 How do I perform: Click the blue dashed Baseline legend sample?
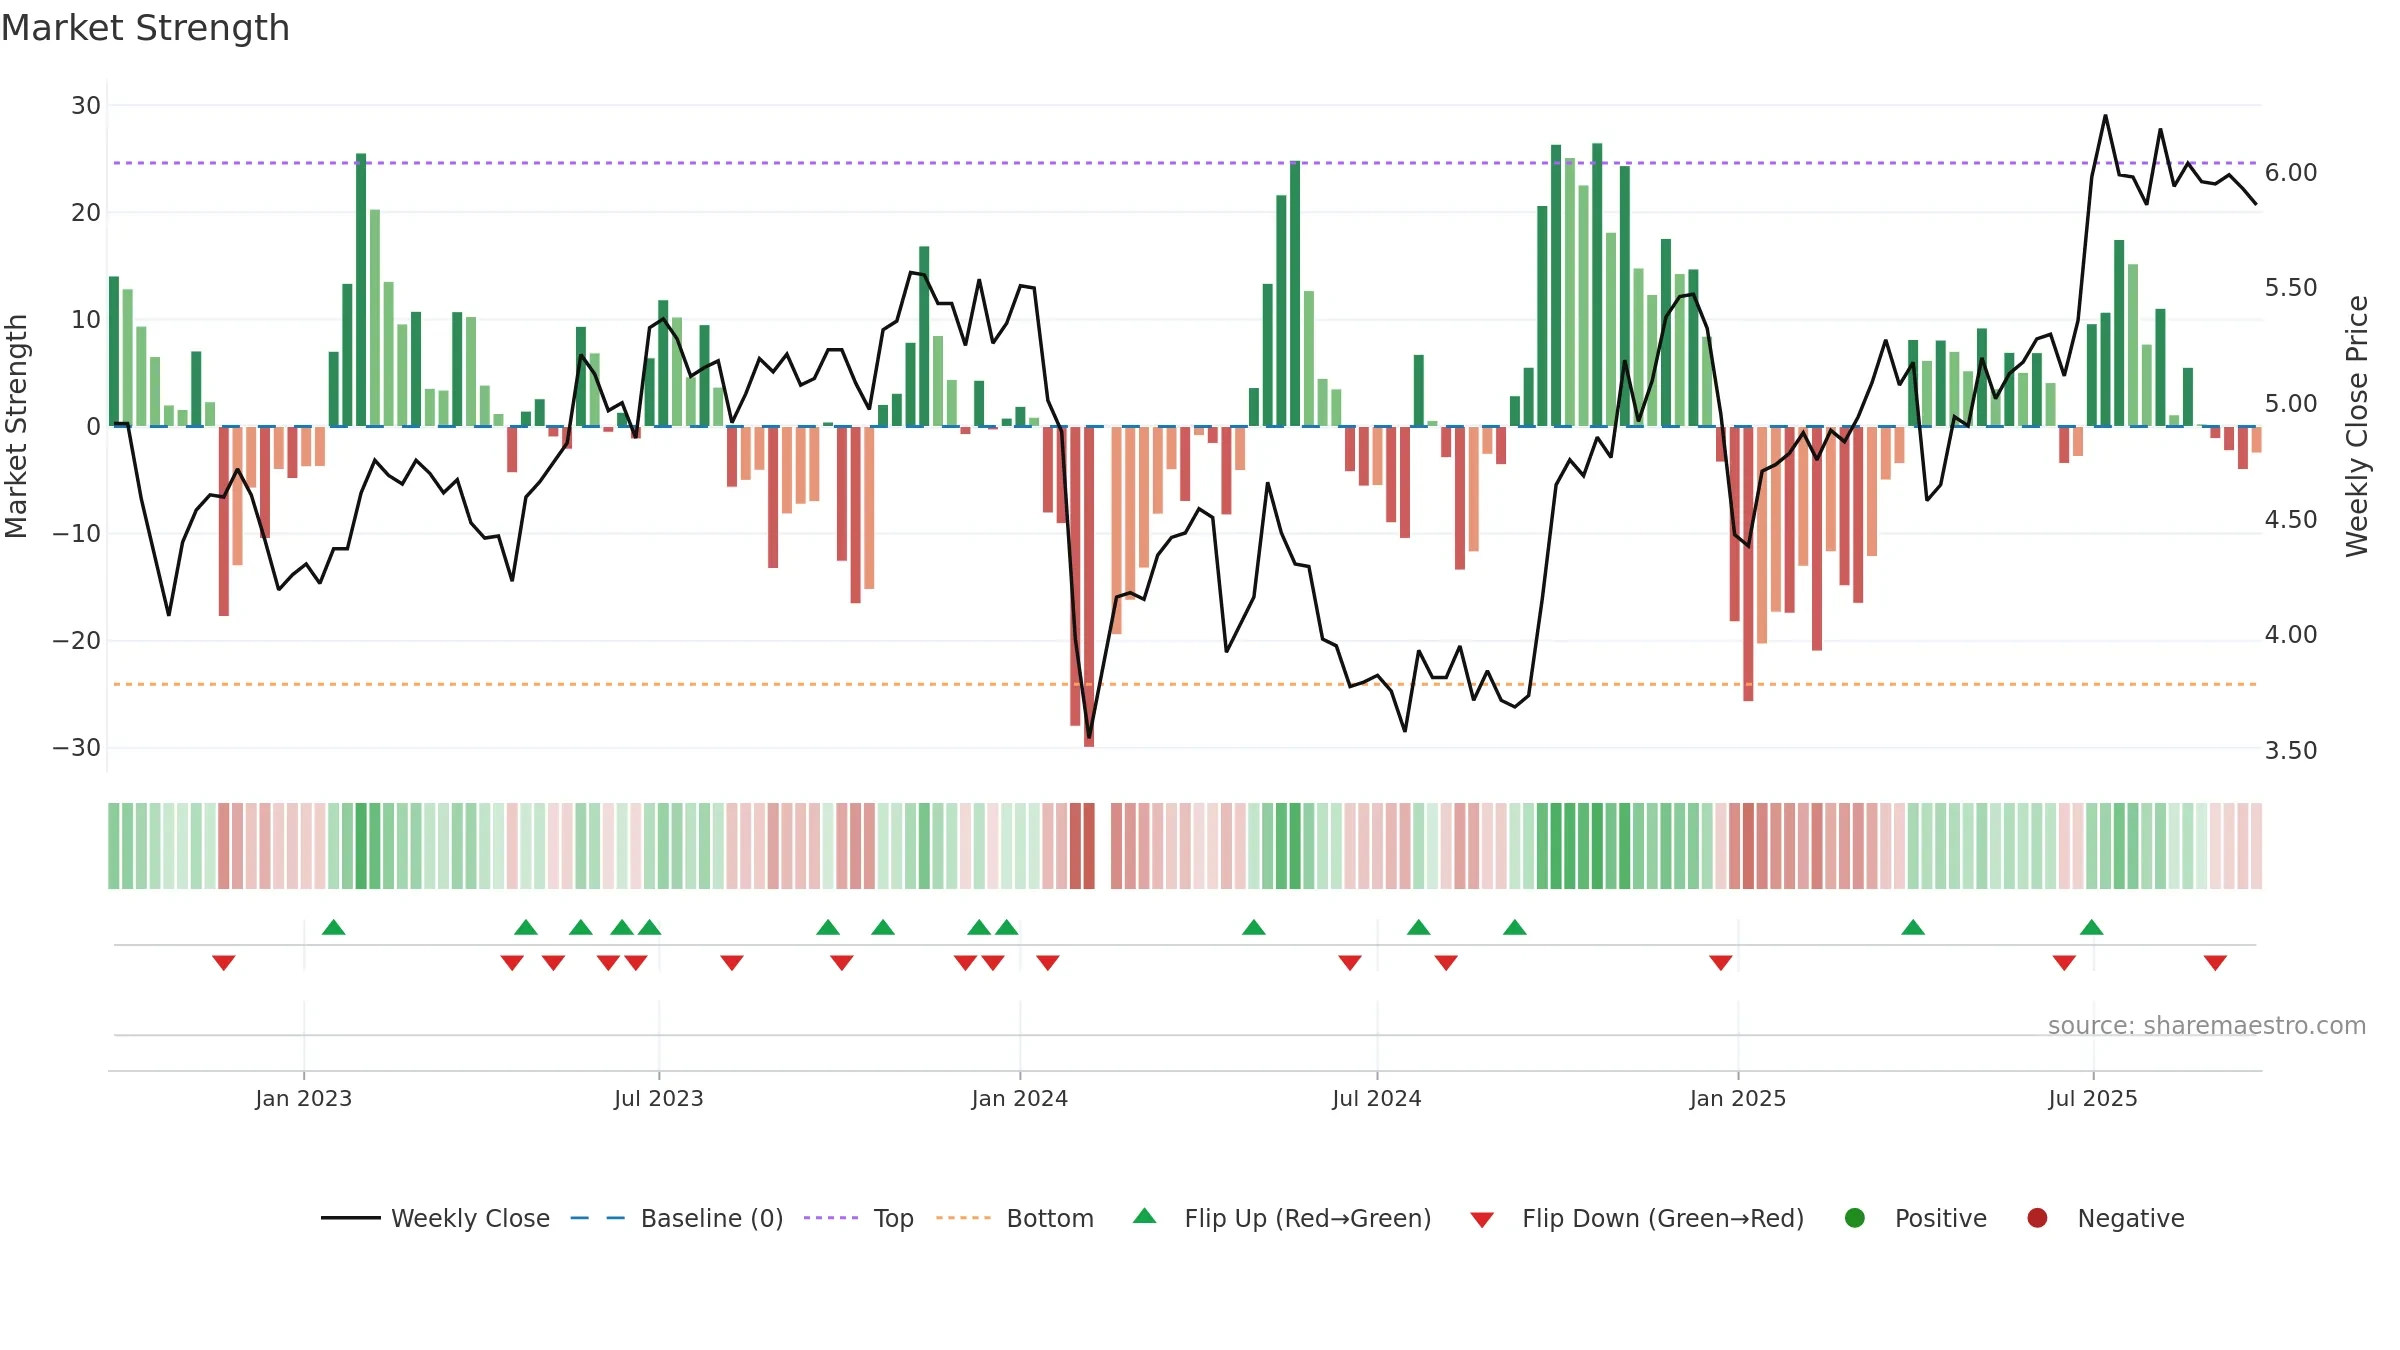[598, 1218]
